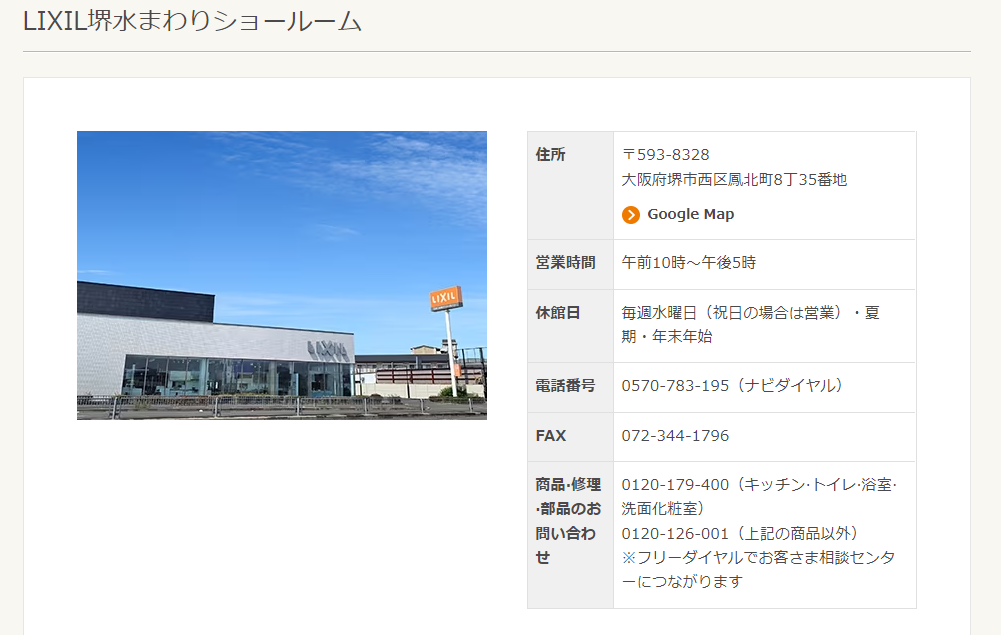Viewport: 1001px width, 635px height.
Task: Click the hours text 午前10時～午後5時
Action: coord(689,263)
